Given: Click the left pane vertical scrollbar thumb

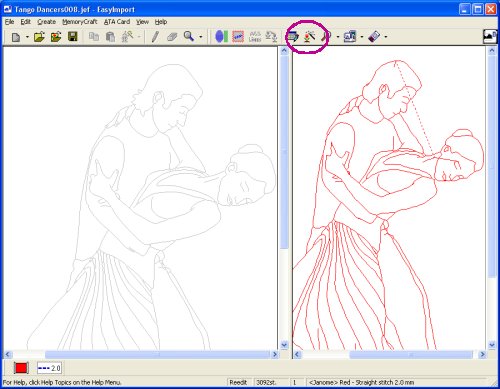Looking at the screenshot, I should pos(284,152).
